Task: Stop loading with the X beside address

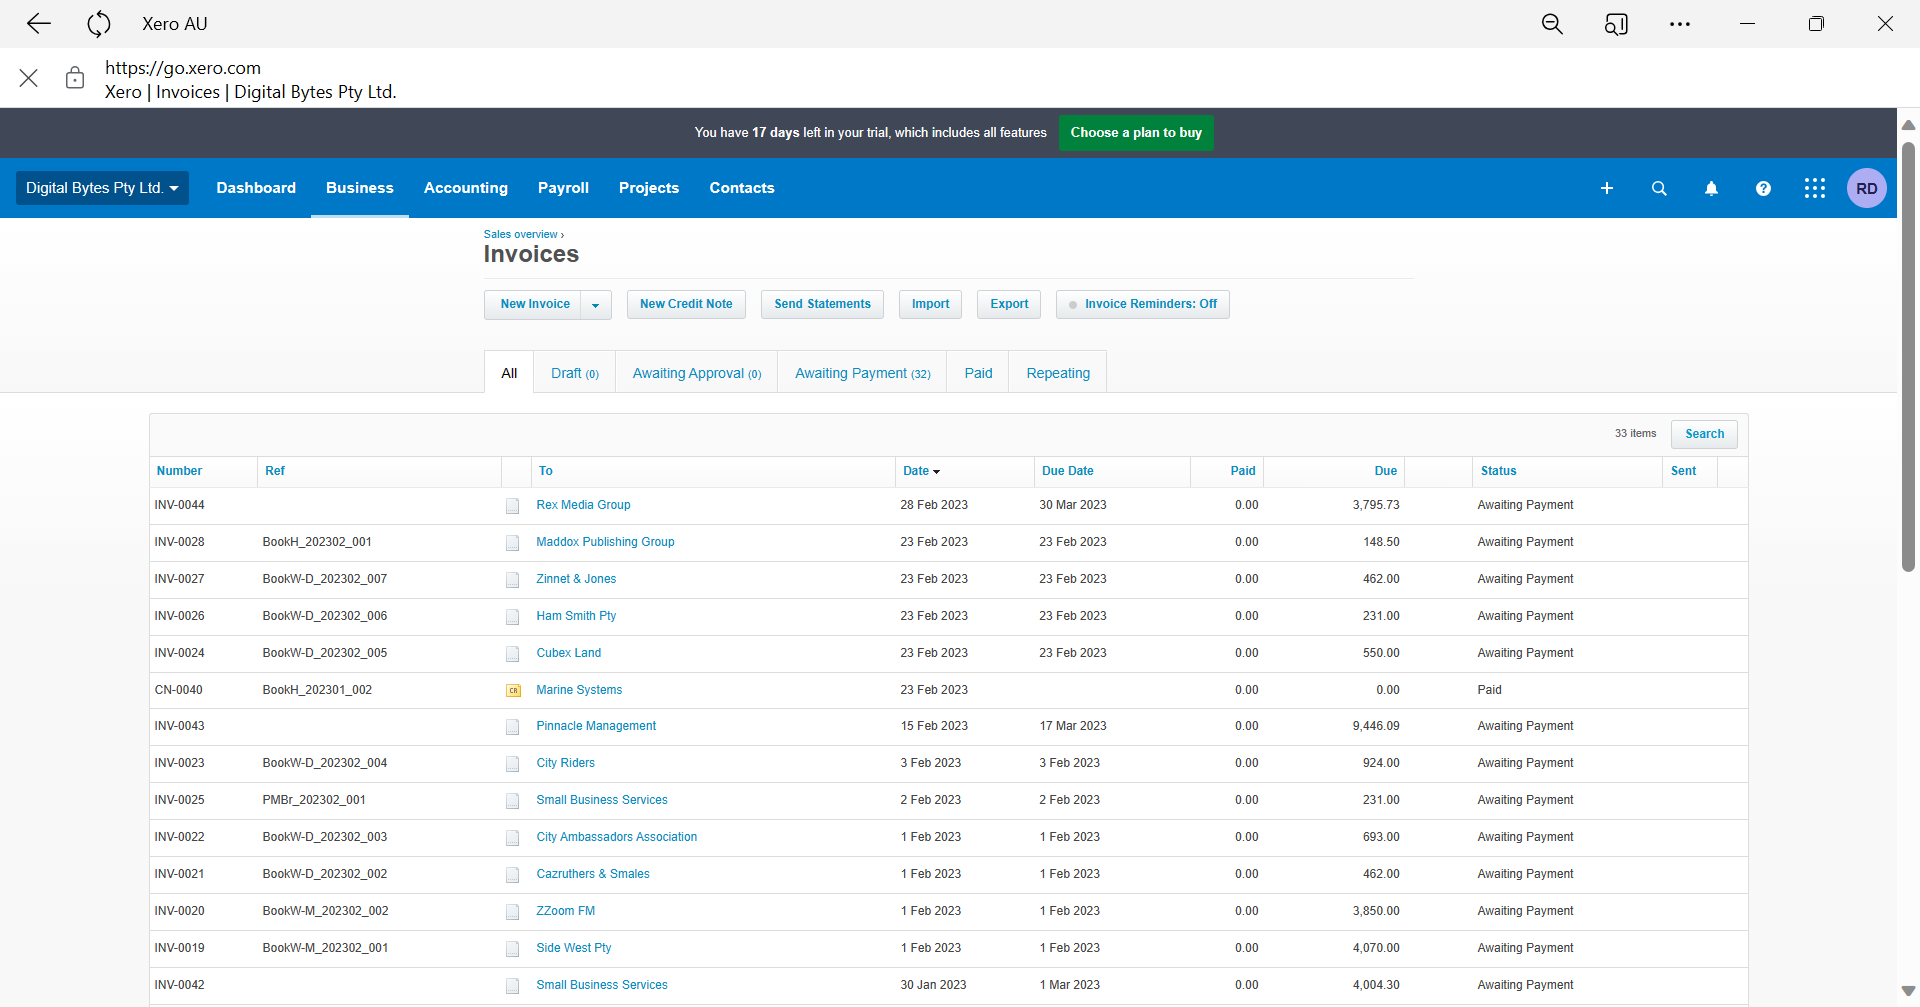Action: click(x=29, y=78)
